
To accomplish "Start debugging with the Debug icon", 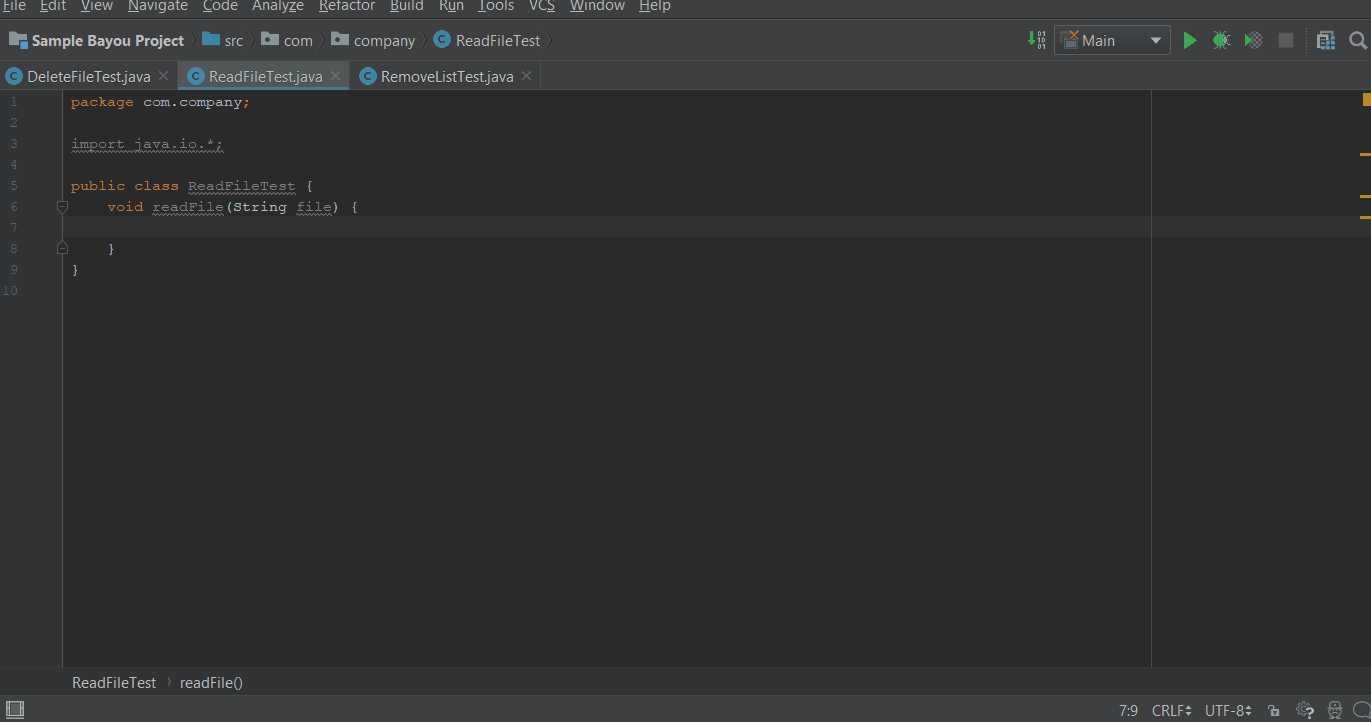I will (x=1220, y=40).
